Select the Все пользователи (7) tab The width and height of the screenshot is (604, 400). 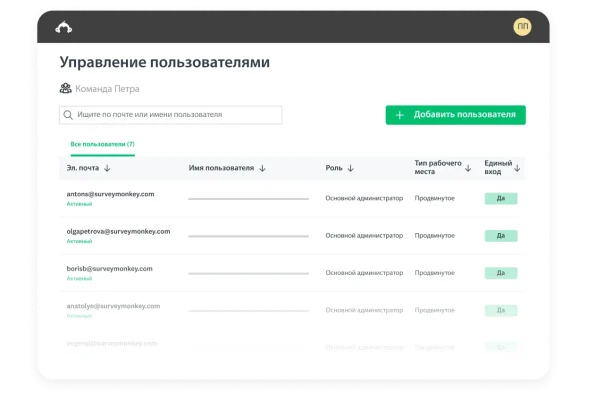[102, 144]
